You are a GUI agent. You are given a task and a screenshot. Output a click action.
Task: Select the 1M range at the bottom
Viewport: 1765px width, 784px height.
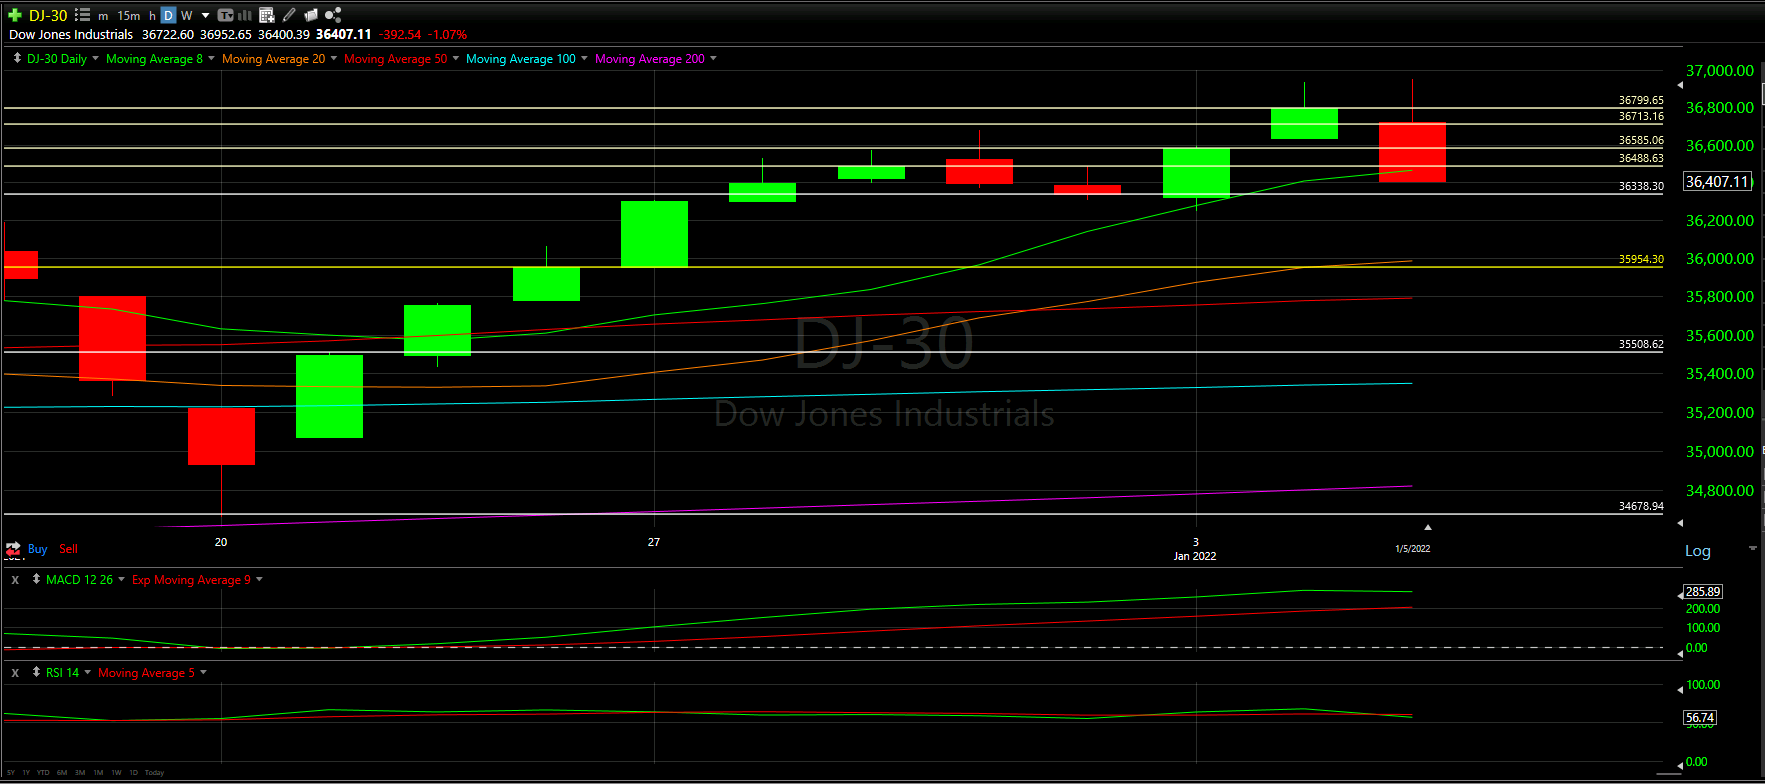98,773
